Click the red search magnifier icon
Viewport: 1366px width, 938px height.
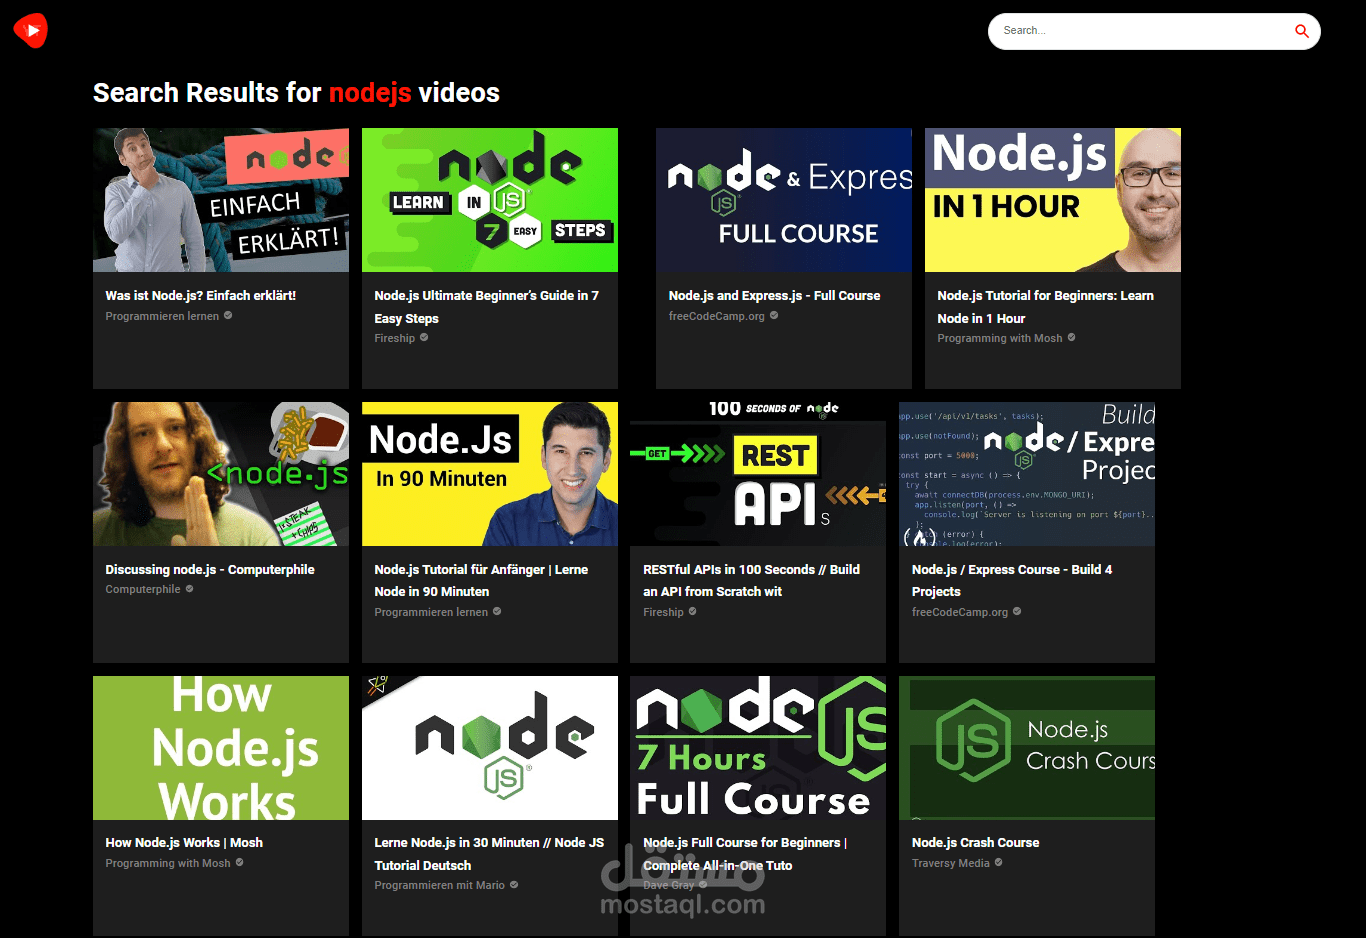pos(1301,31)
